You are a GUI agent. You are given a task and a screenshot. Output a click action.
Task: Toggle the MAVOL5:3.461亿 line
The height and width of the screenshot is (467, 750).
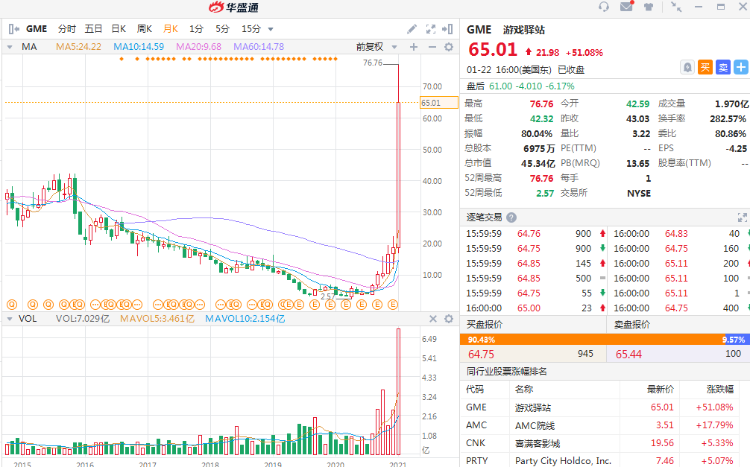[157, 319]
